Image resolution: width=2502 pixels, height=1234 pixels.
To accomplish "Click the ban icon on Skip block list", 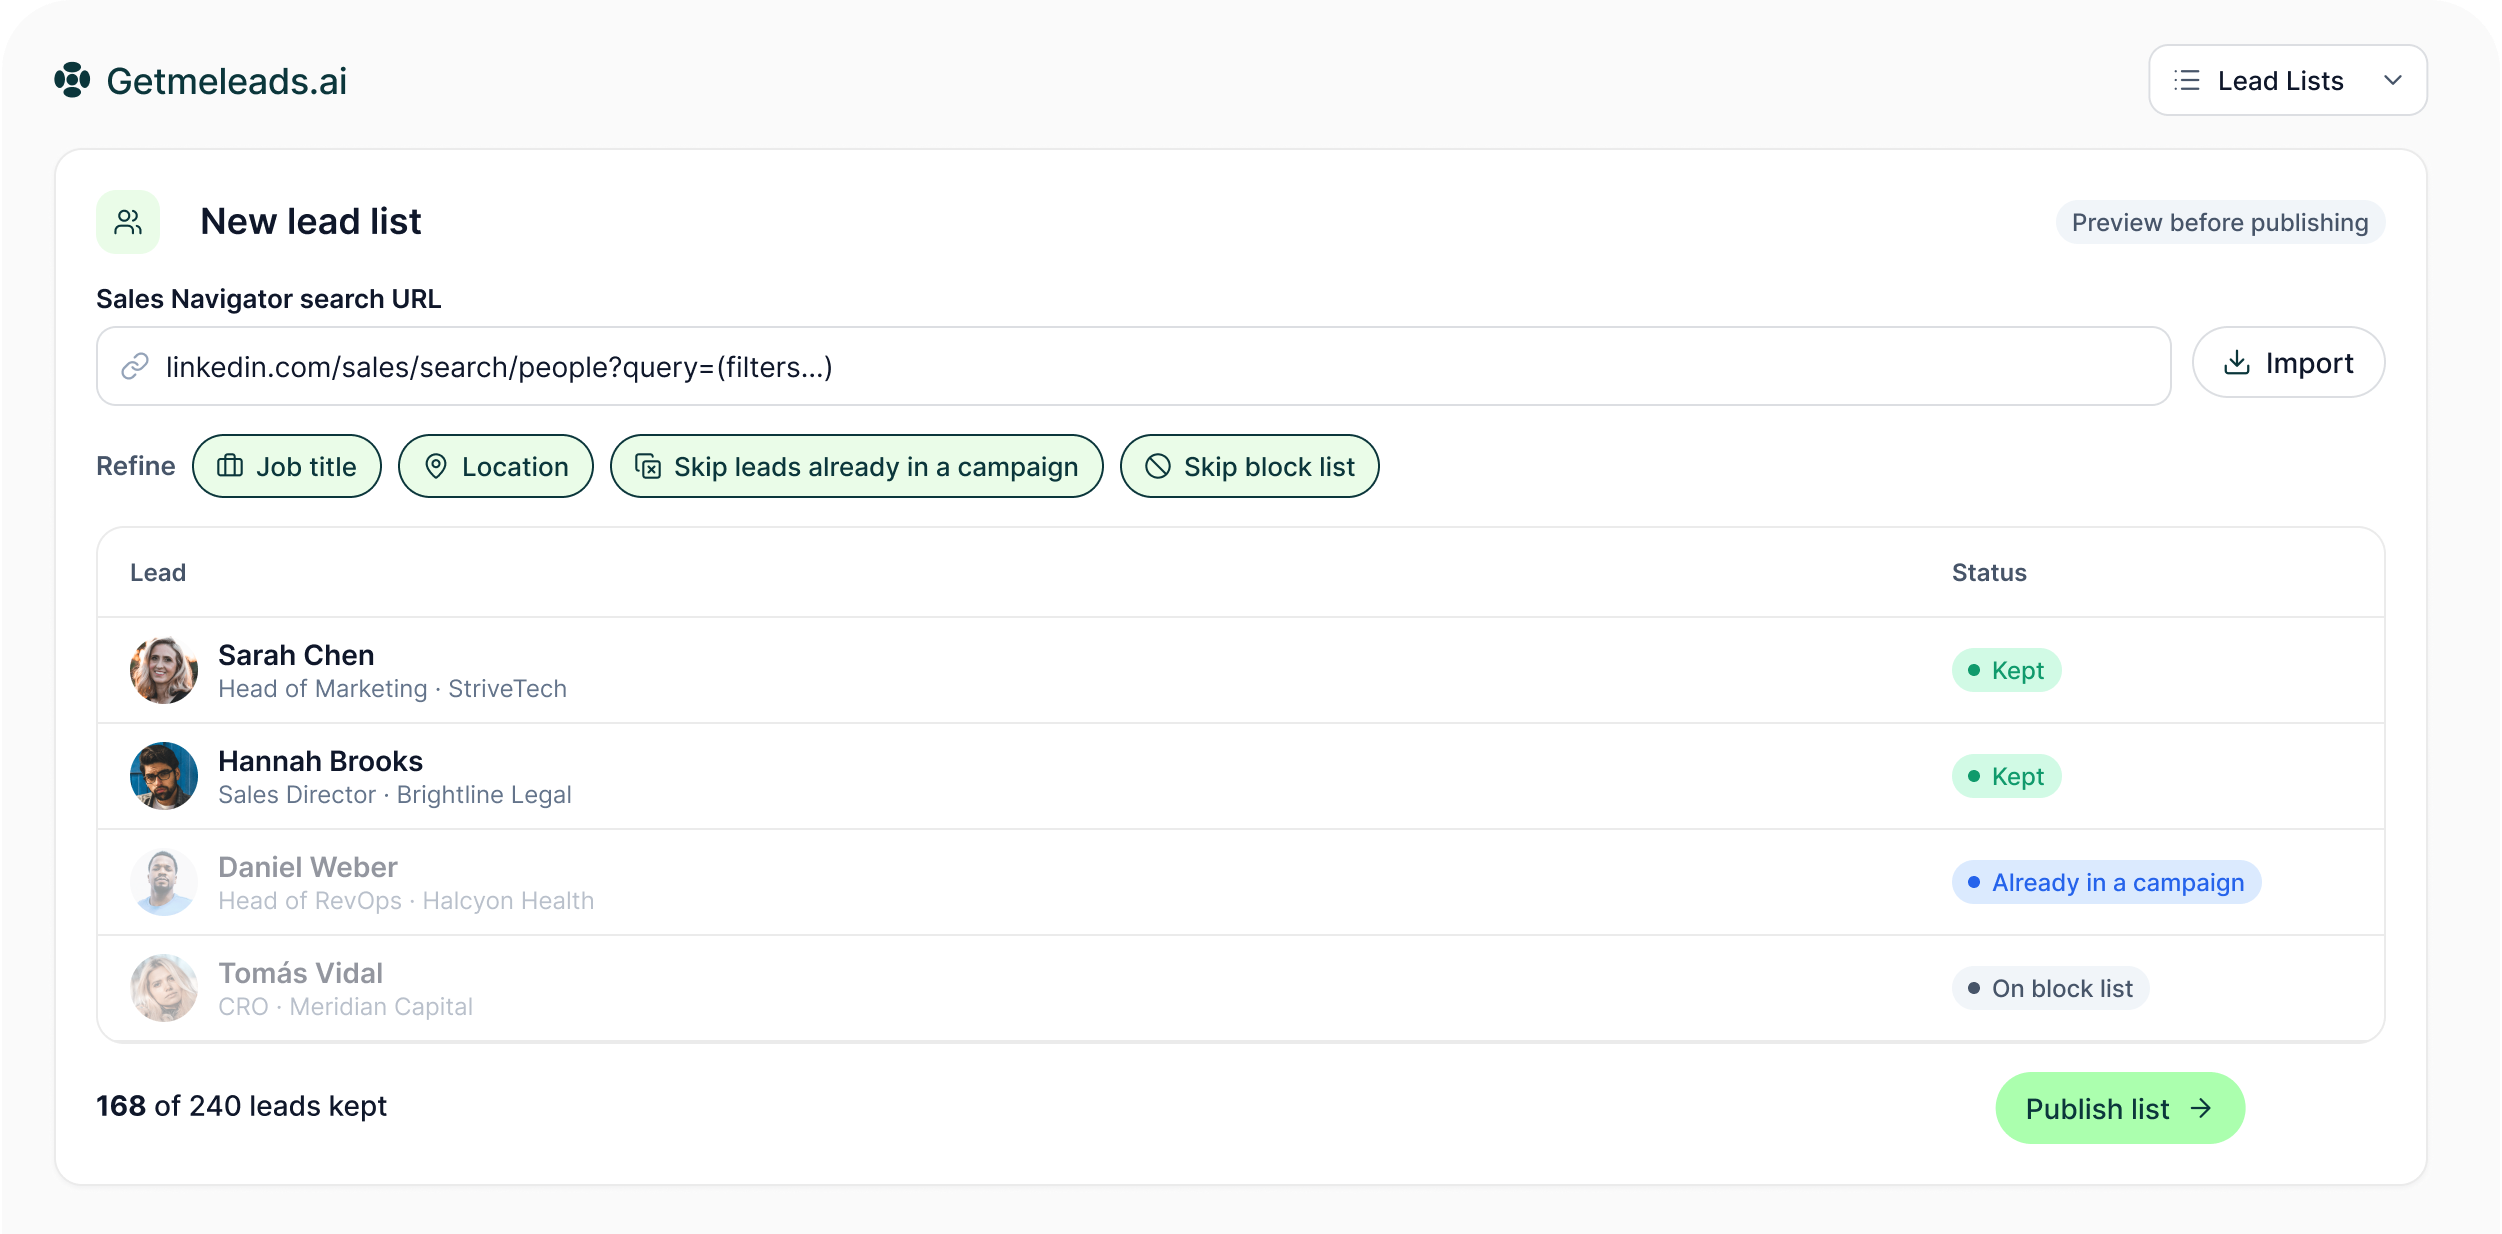I will pos(1158,466).
